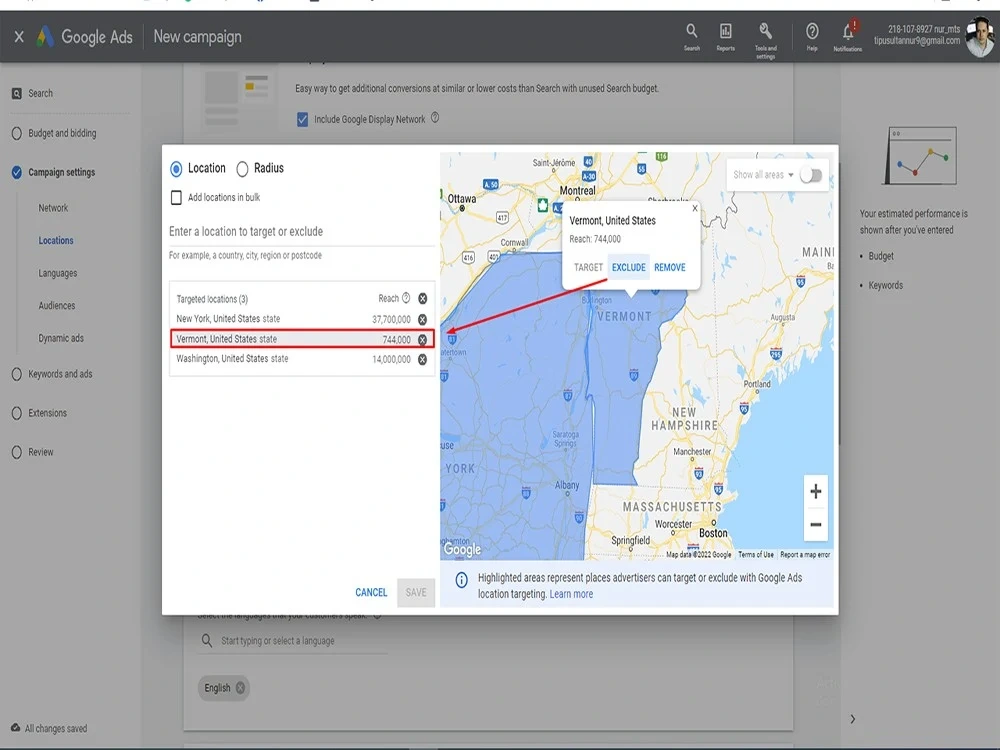The image size is (1000, 750).
Task: Select the Location radio button
Action: pyautogui.click(x=176, y=169)
